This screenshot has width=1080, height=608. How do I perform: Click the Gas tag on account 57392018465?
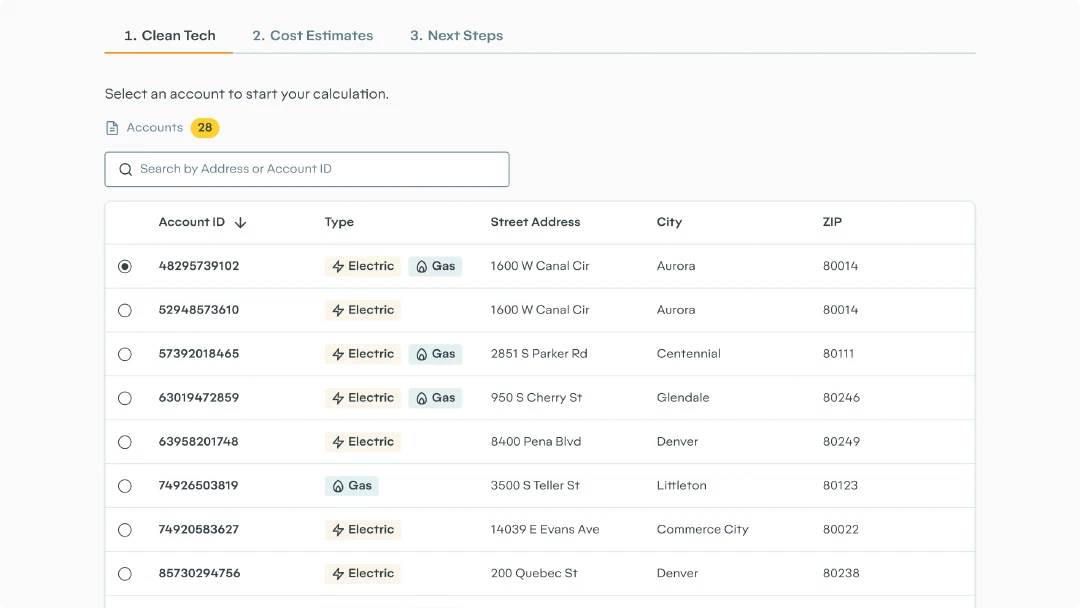click(435, 354)
